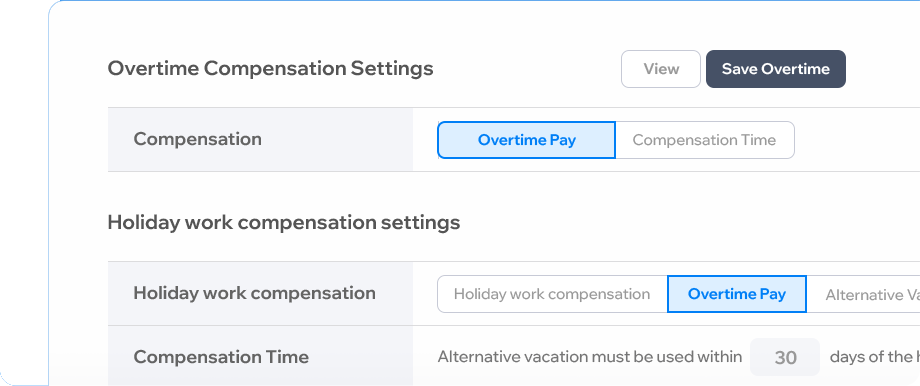
Task: Click the View button
Action: pos(661,69)
